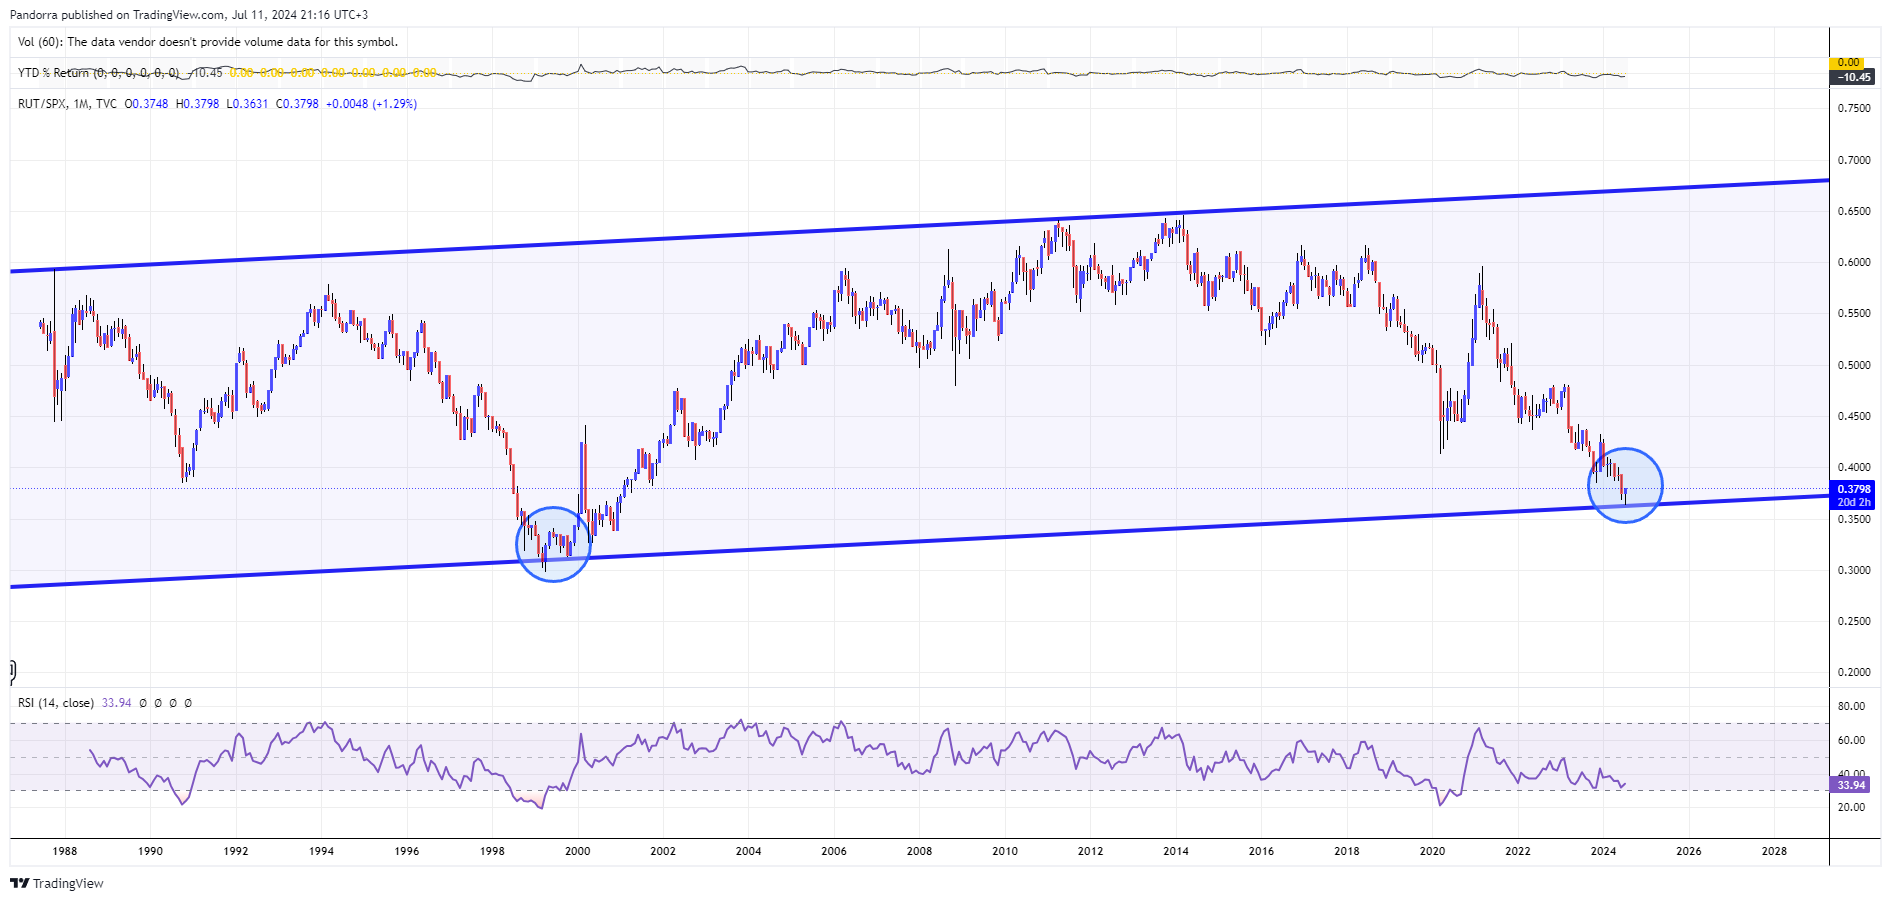Click the 0.5500 price axis label
The image size is (1891, 901).
coord(1853,313)
